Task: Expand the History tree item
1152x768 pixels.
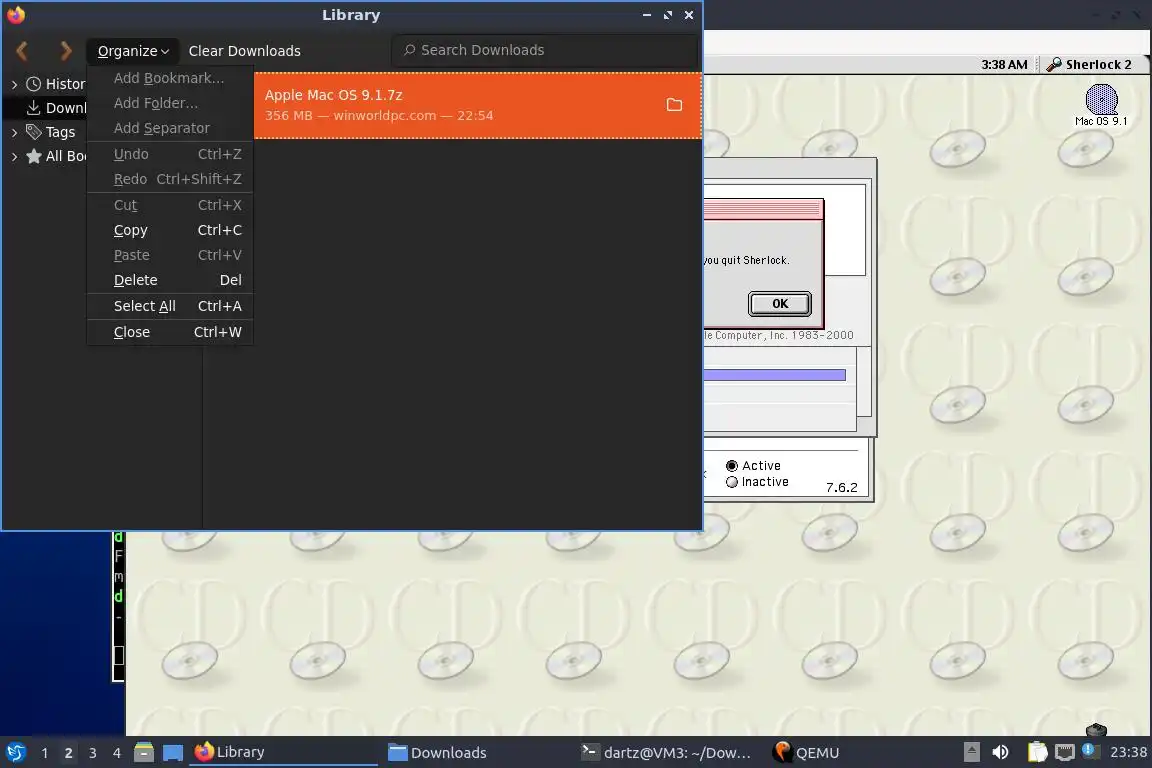Action: tap(14, 85)
